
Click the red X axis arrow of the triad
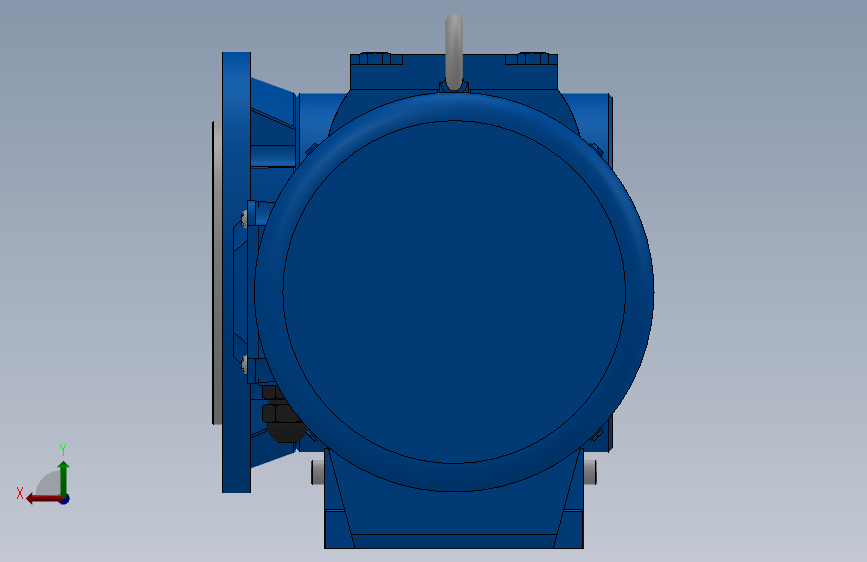(x=43, y=499)
